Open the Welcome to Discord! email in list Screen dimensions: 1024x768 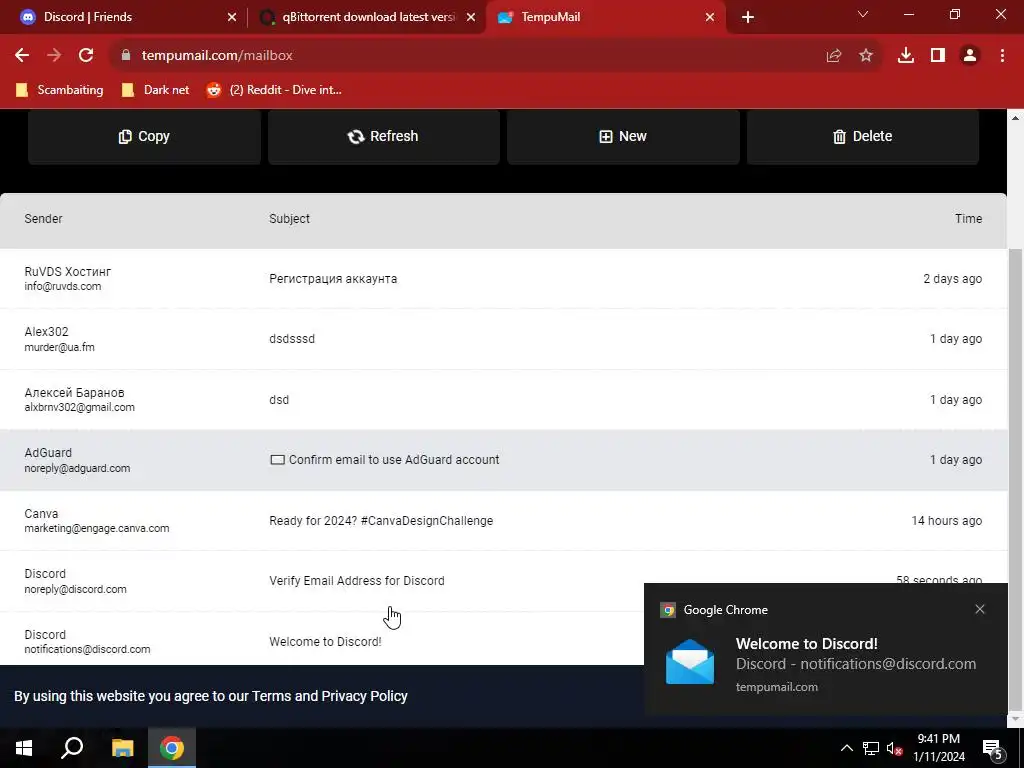click(x=325, y=641)
